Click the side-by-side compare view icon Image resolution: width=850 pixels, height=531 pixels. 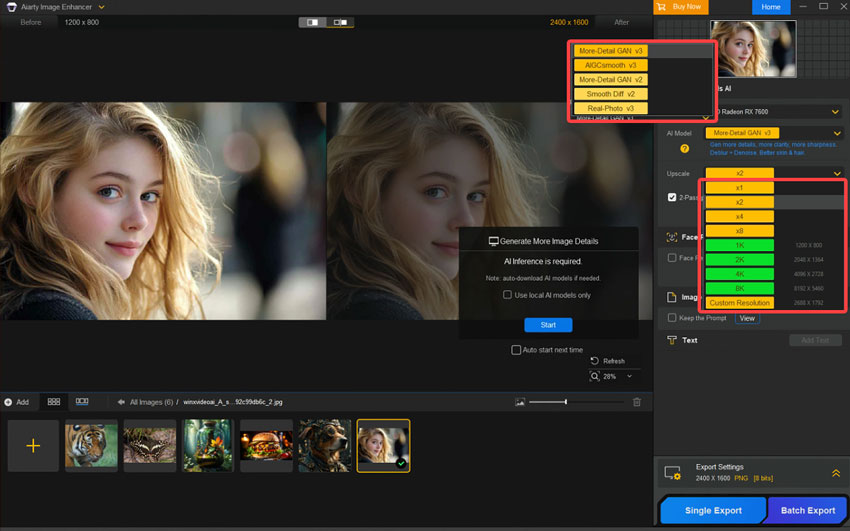[341, 22]
